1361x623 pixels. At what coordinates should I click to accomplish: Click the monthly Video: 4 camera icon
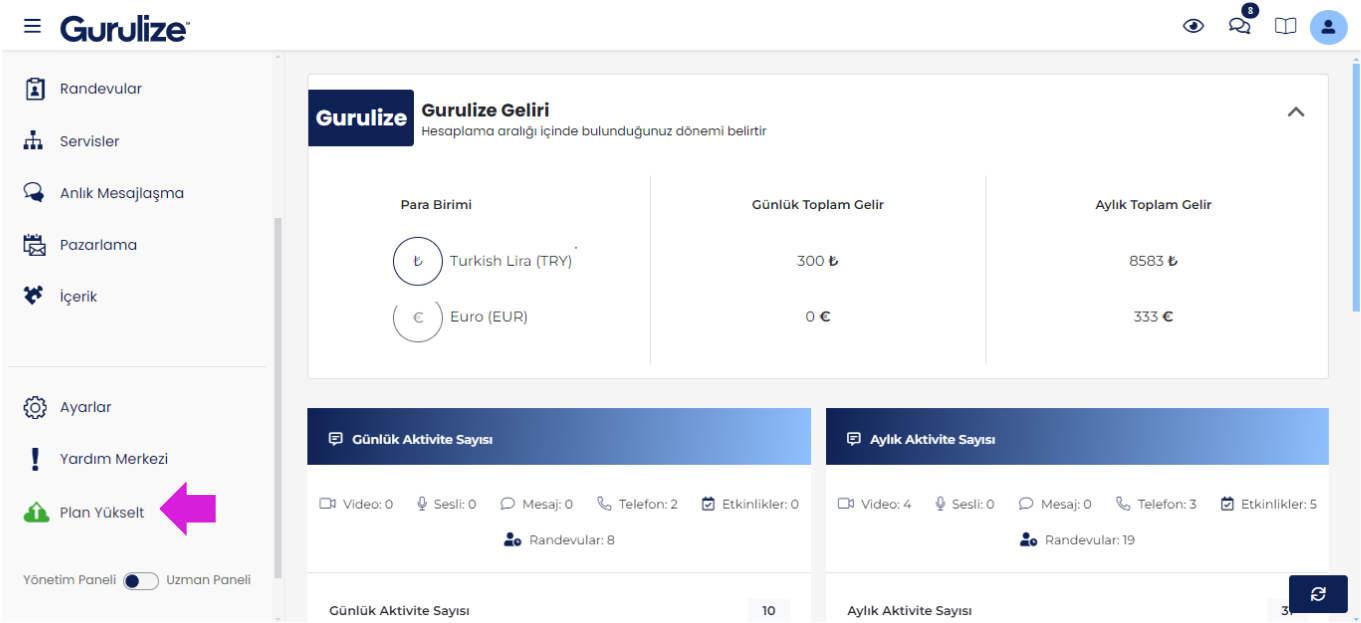[846, 504]
